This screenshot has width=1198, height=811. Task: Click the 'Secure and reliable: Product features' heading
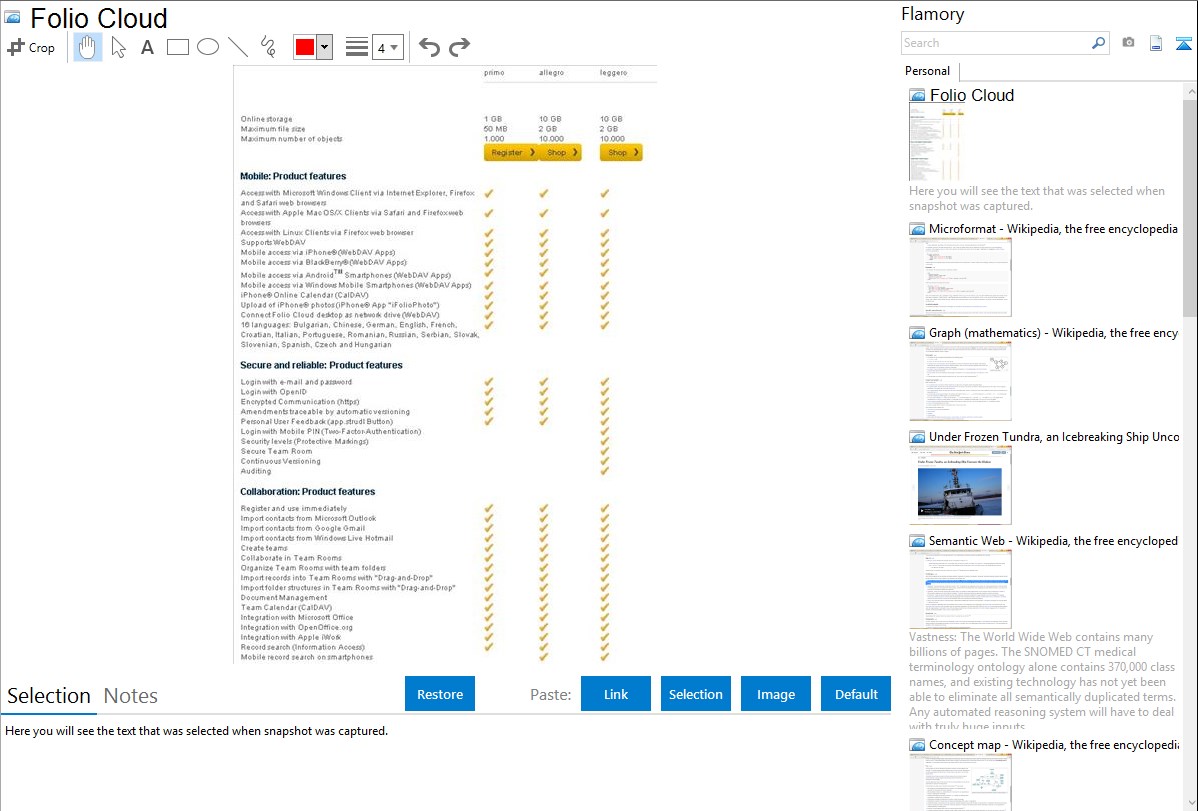pyautogui.click(x=321, y=365)
